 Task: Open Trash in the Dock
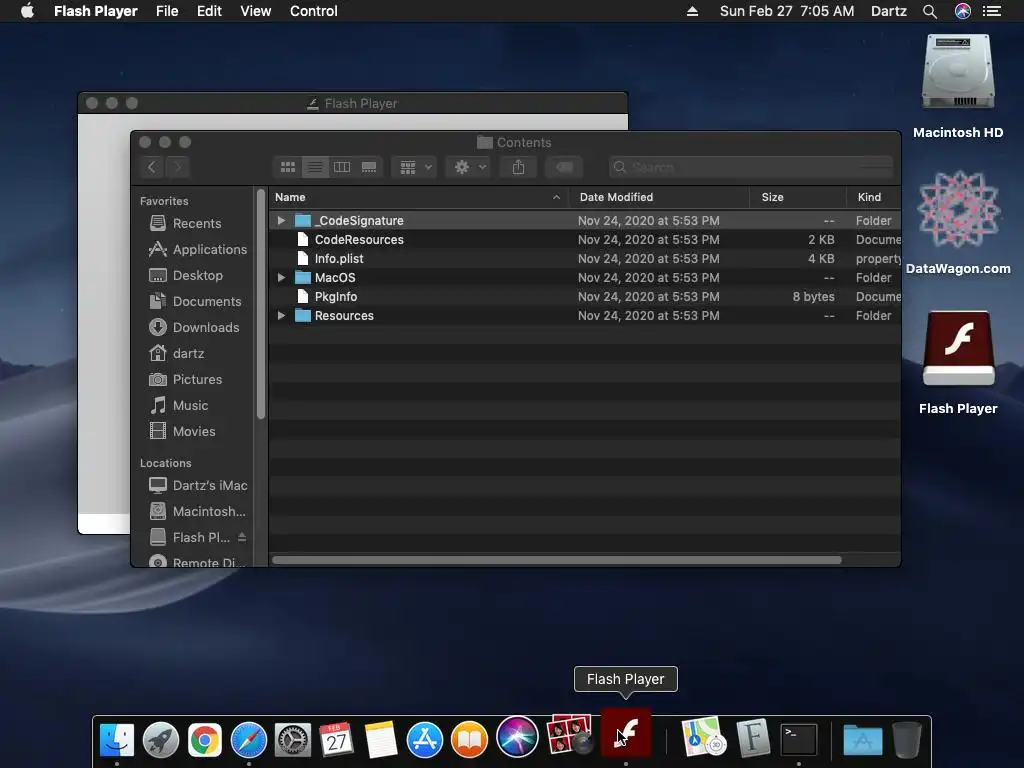(906, 740)
